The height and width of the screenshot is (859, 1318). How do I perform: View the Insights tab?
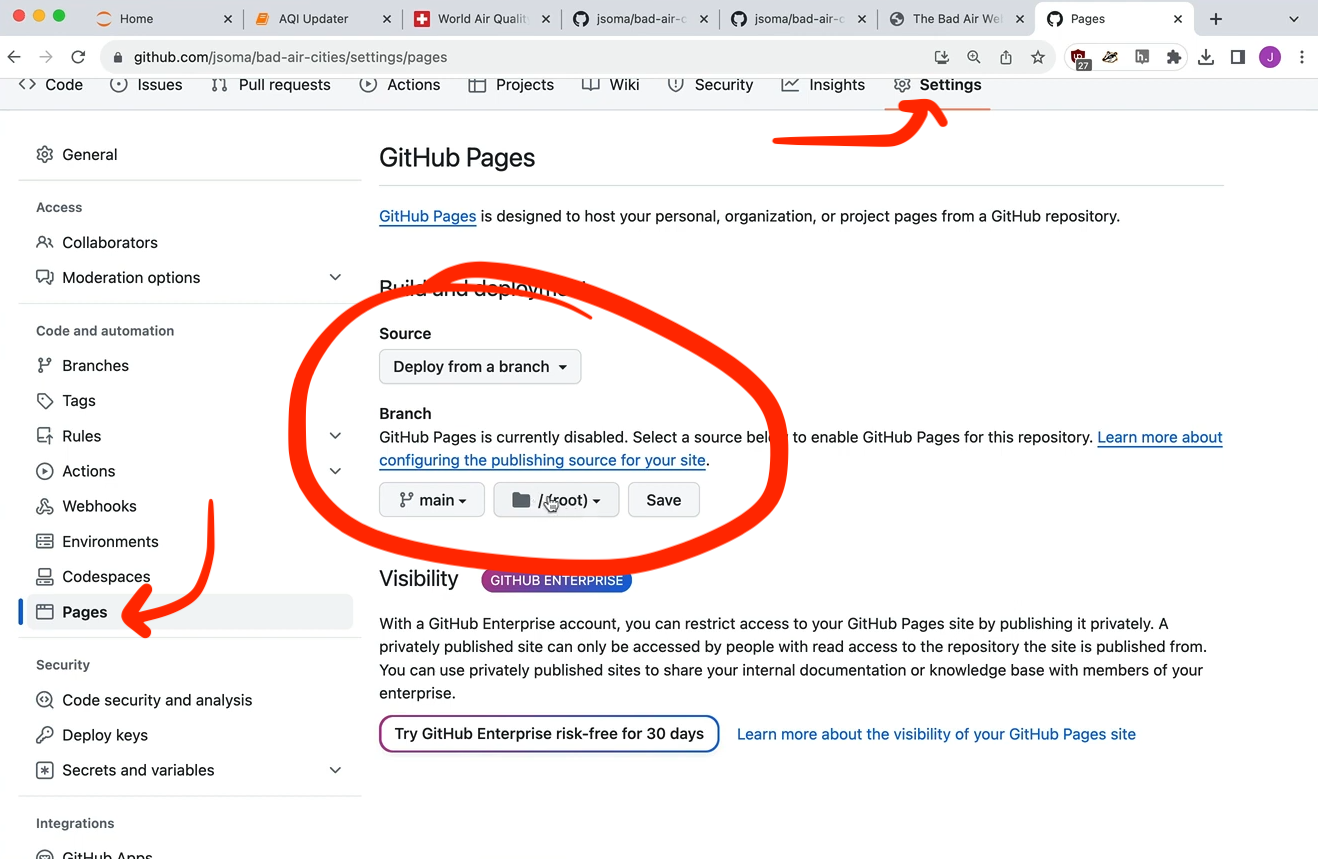pyautogui.click(x=823, y=85)
